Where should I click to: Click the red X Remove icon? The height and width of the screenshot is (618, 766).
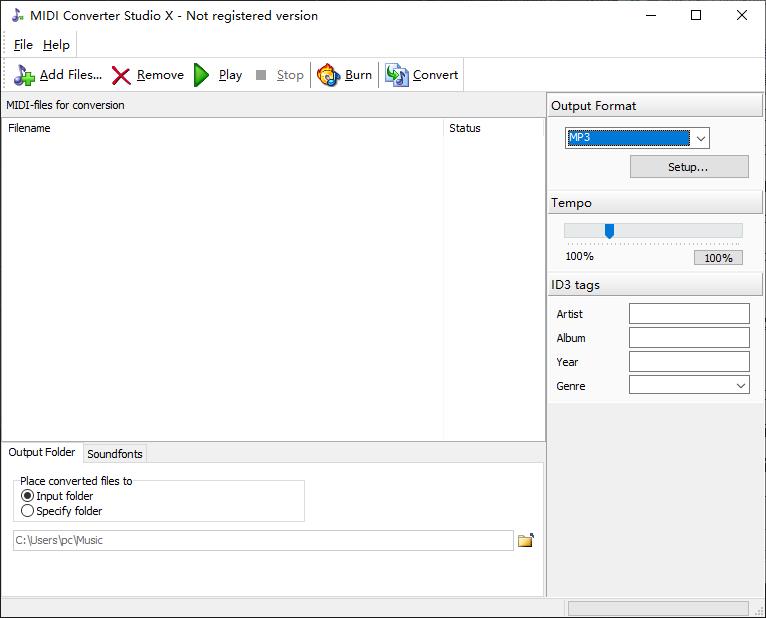(x=121, y=75)
